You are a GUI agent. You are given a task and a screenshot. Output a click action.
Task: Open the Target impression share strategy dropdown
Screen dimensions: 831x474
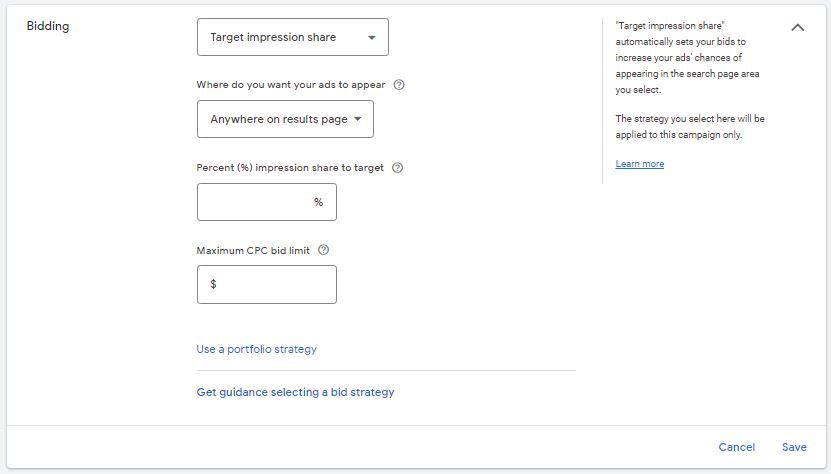(292, 37)
